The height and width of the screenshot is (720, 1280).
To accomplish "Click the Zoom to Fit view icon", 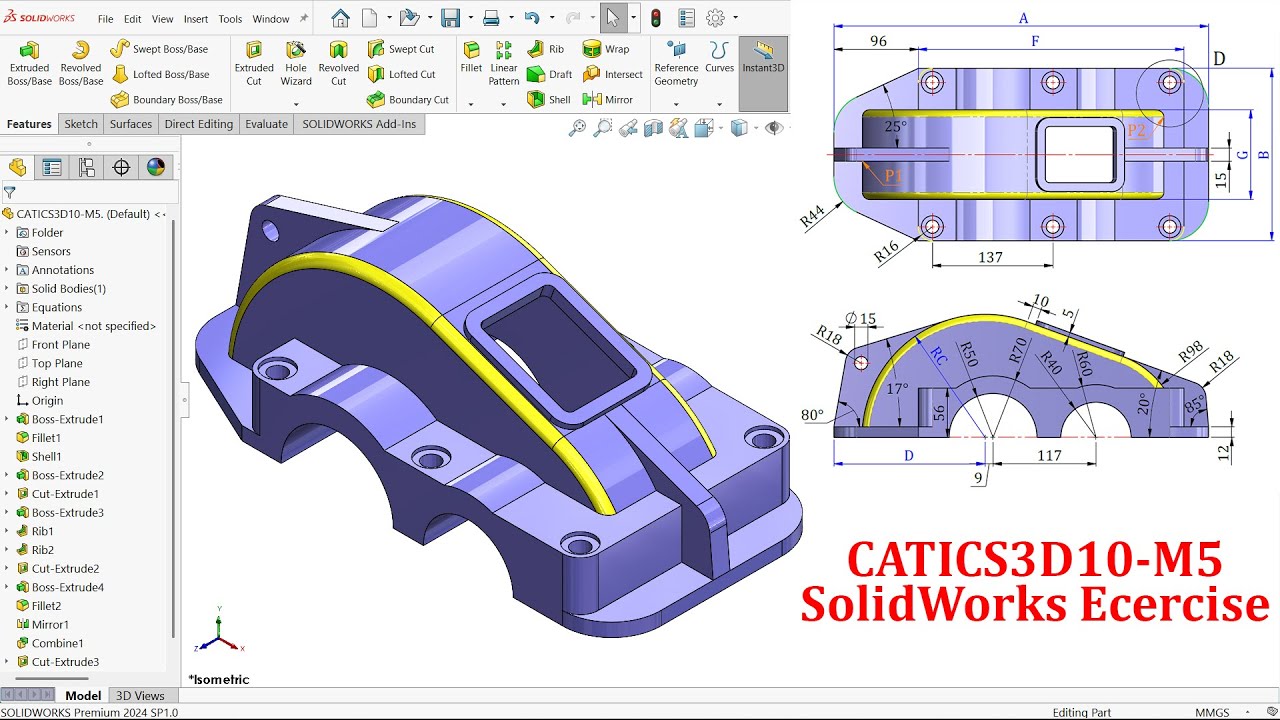I will click(x=577, y=128).
